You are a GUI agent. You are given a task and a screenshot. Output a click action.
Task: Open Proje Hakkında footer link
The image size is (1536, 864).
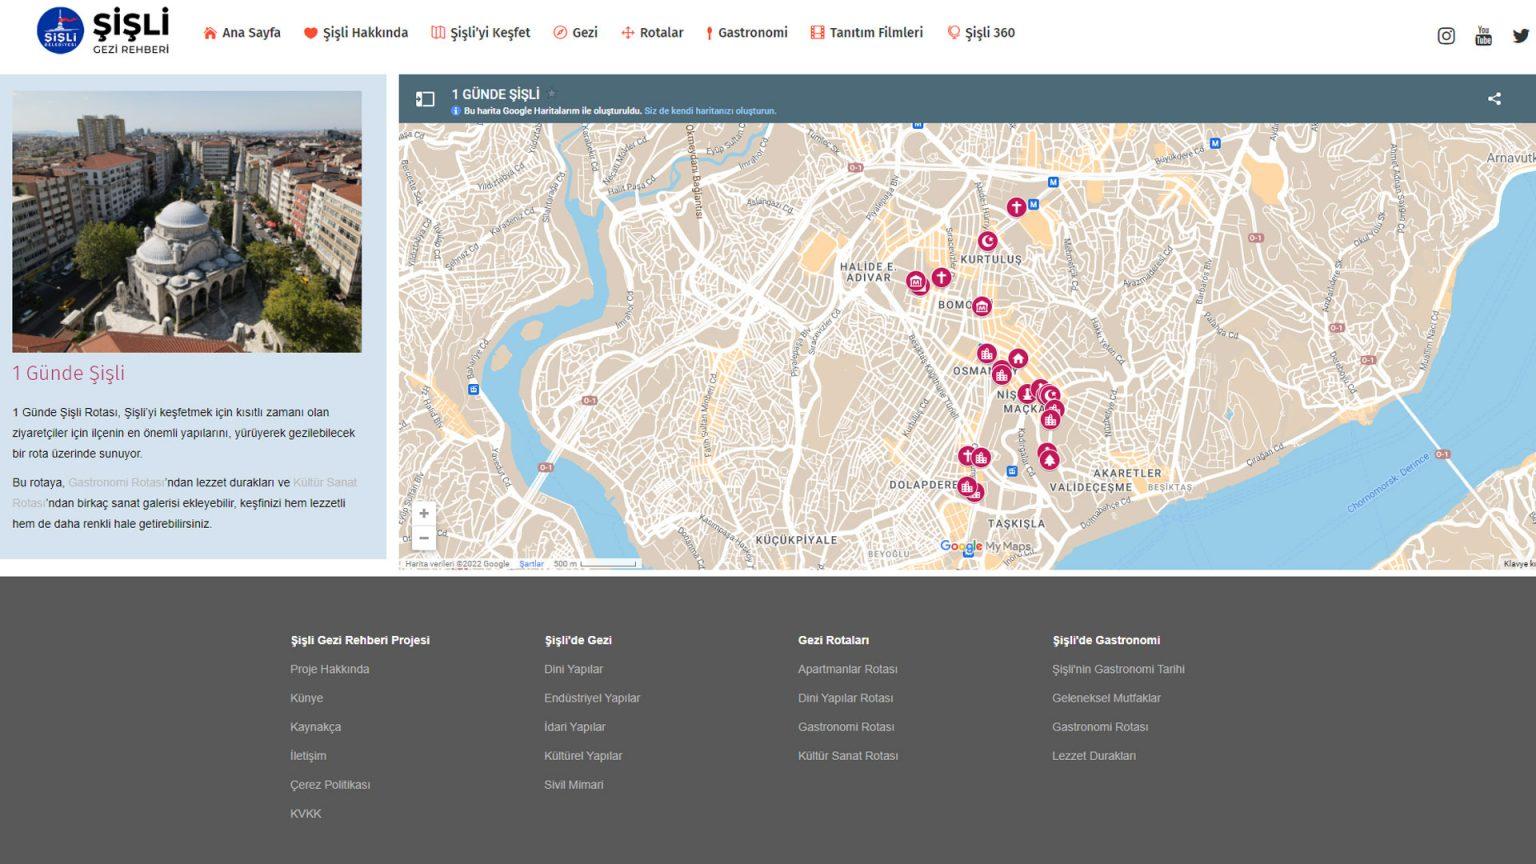(x=330, y=669)
